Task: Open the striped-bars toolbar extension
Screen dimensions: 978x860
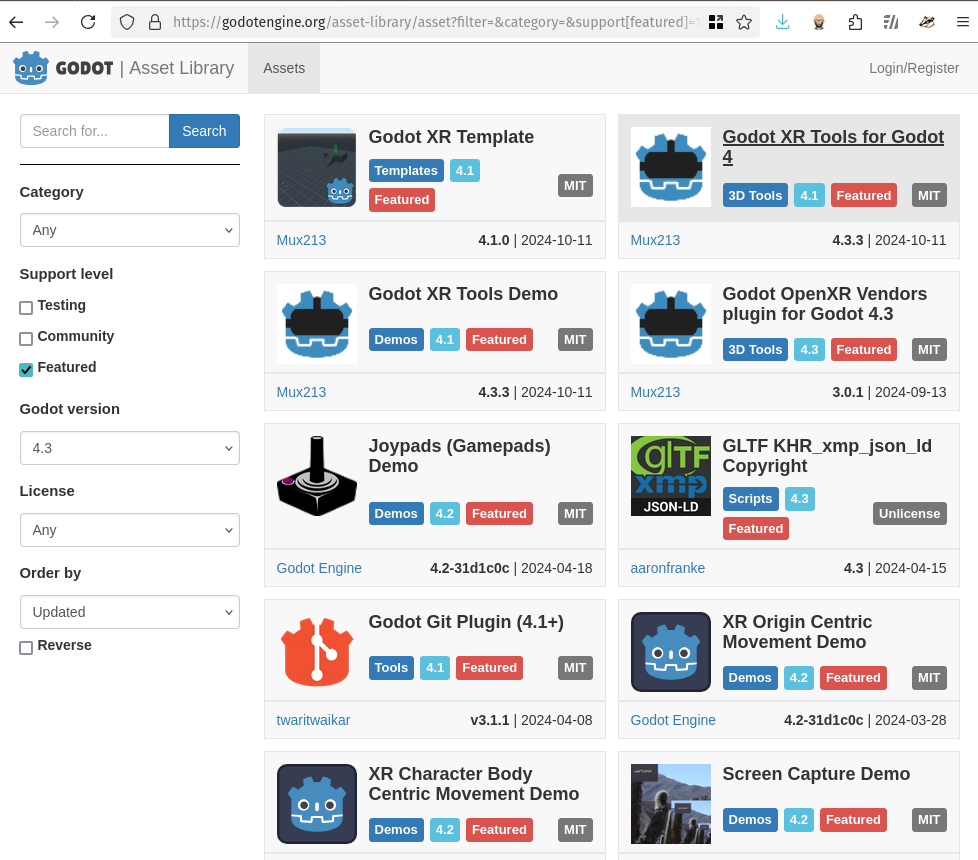Action: 891,22
